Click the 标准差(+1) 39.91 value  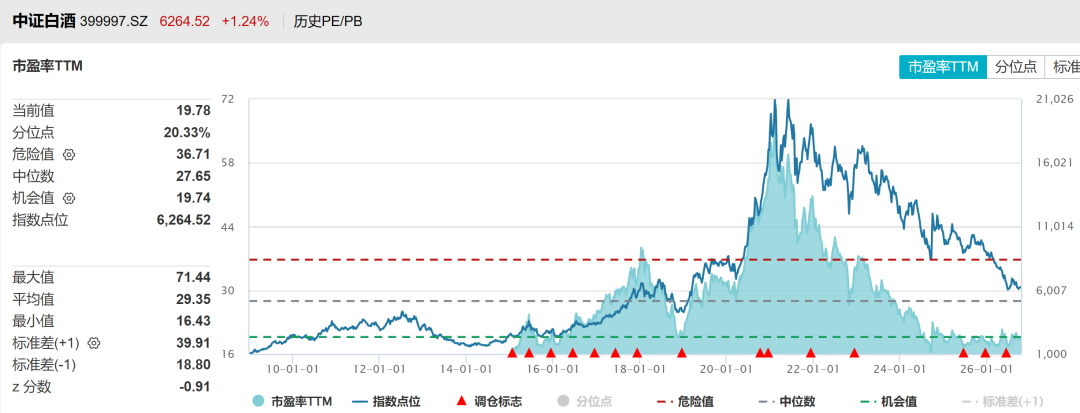(193, 343)
